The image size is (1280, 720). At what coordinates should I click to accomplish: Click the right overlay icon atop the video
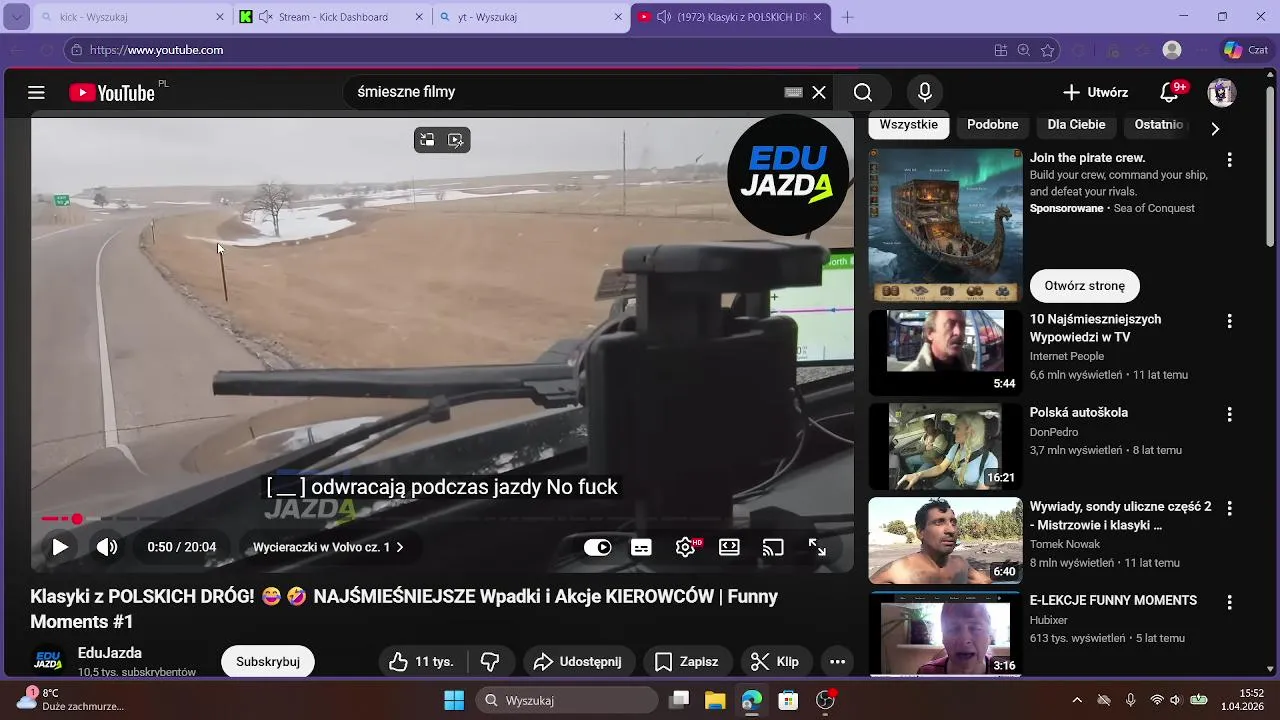pos(456,140)
